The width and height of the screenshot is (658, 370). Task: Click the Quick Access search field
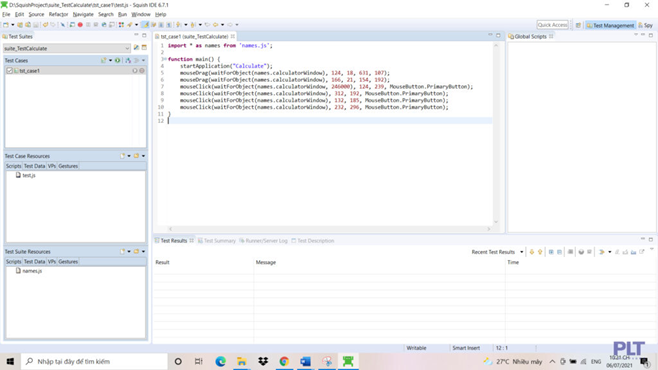pyautogui.click(x=552, y=25)
